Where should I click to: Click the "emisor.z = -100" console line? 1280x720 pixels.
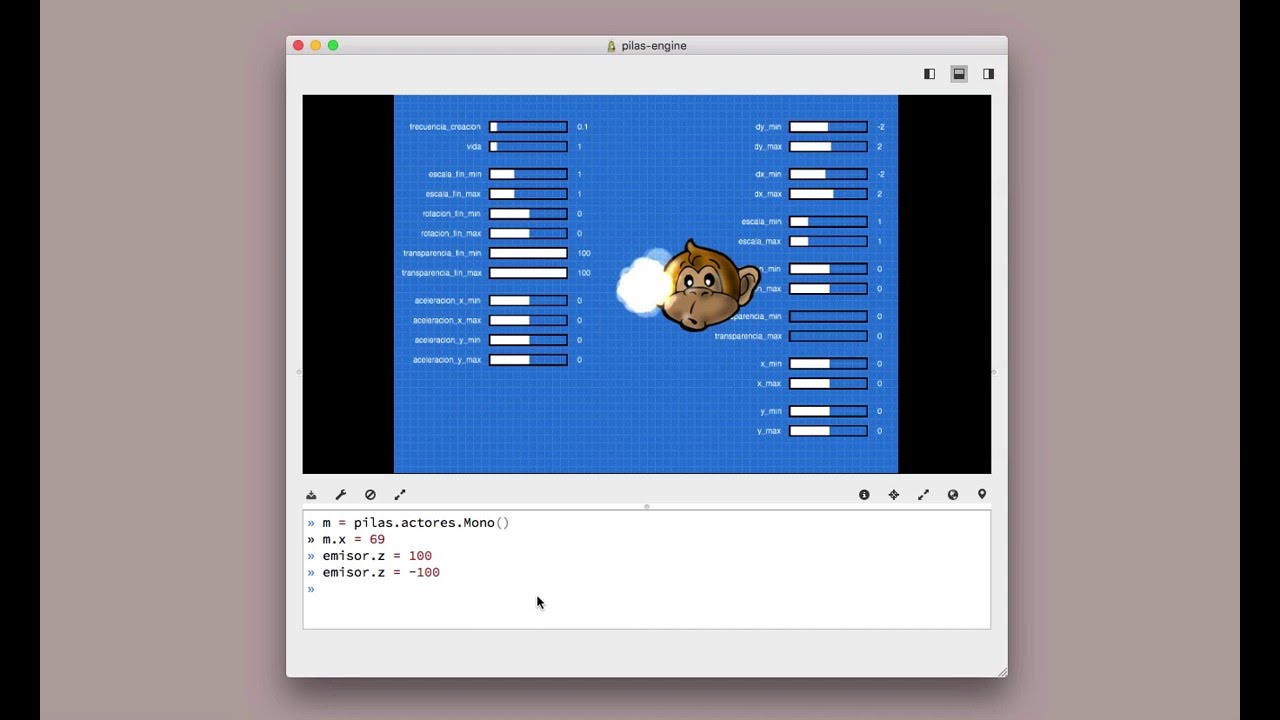381,572
